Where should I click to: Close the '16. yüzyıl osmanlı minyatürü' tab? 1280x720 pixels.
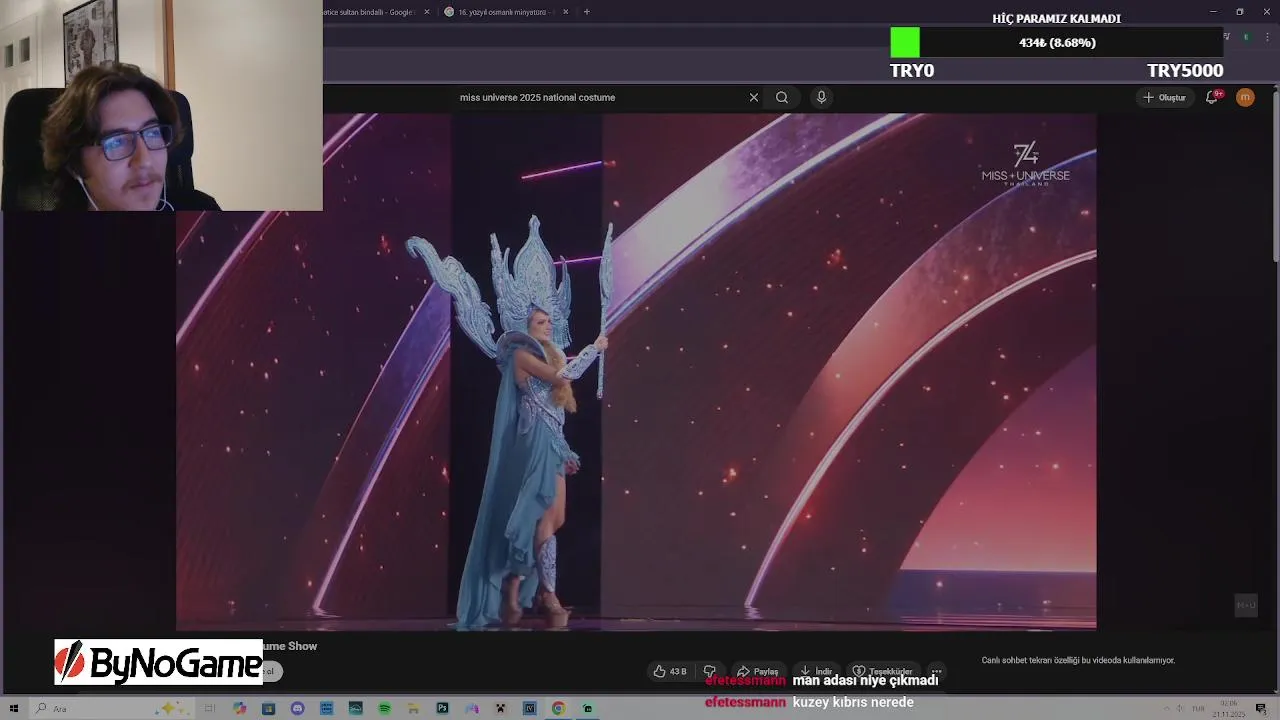pyautogui.click(x=566, y=12)
